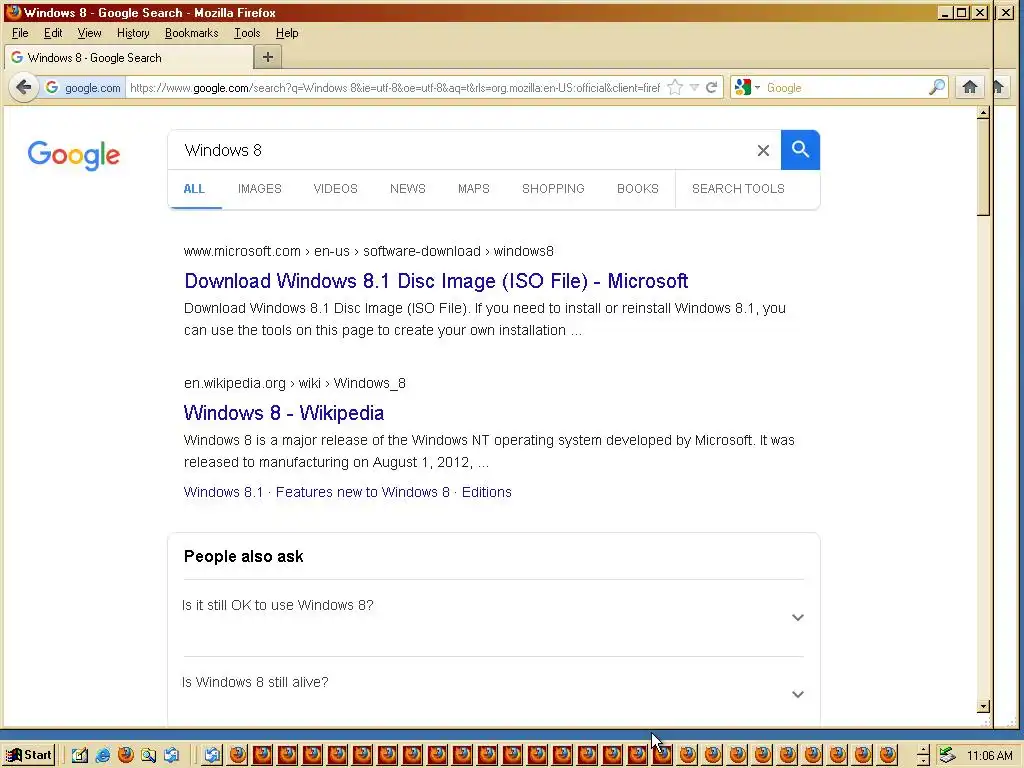Click the site identity google.com badge
The image size is (1024, 768).
pos(84,88)
